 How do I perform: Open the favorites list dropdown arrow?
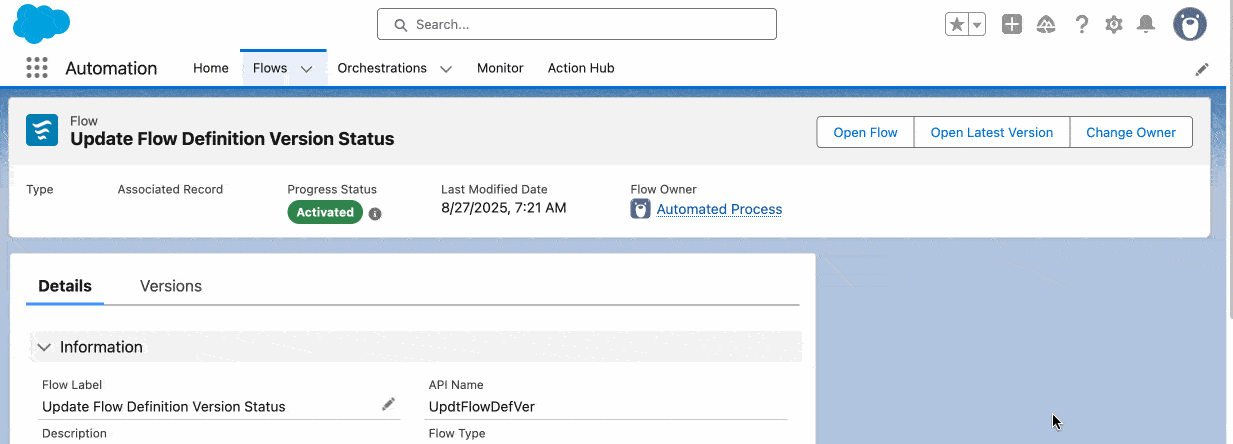pyautogui.click(x=977, y=25)
